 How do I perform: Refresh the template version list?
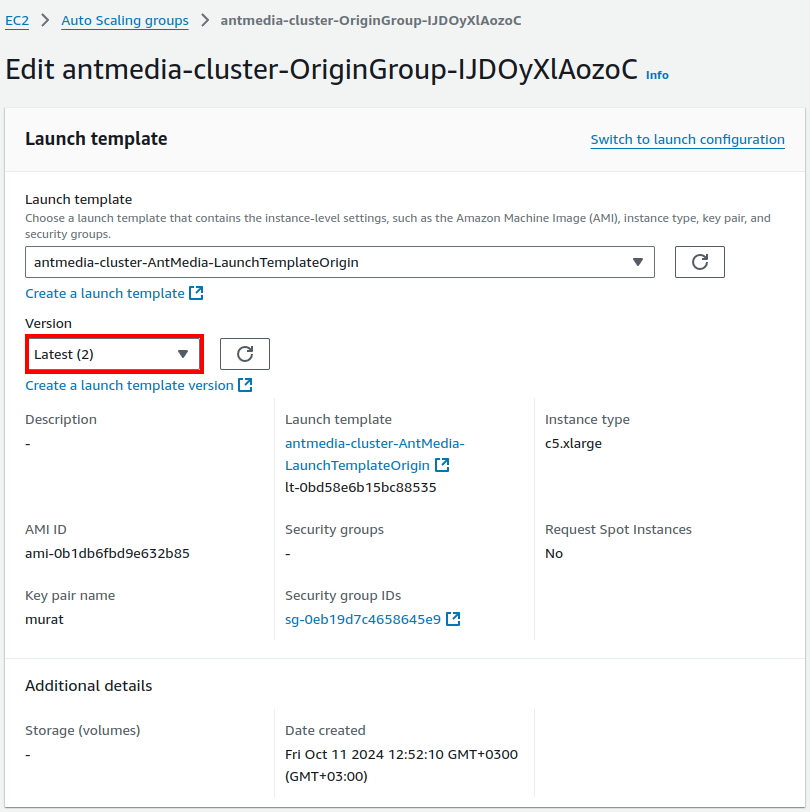[245, 354]
